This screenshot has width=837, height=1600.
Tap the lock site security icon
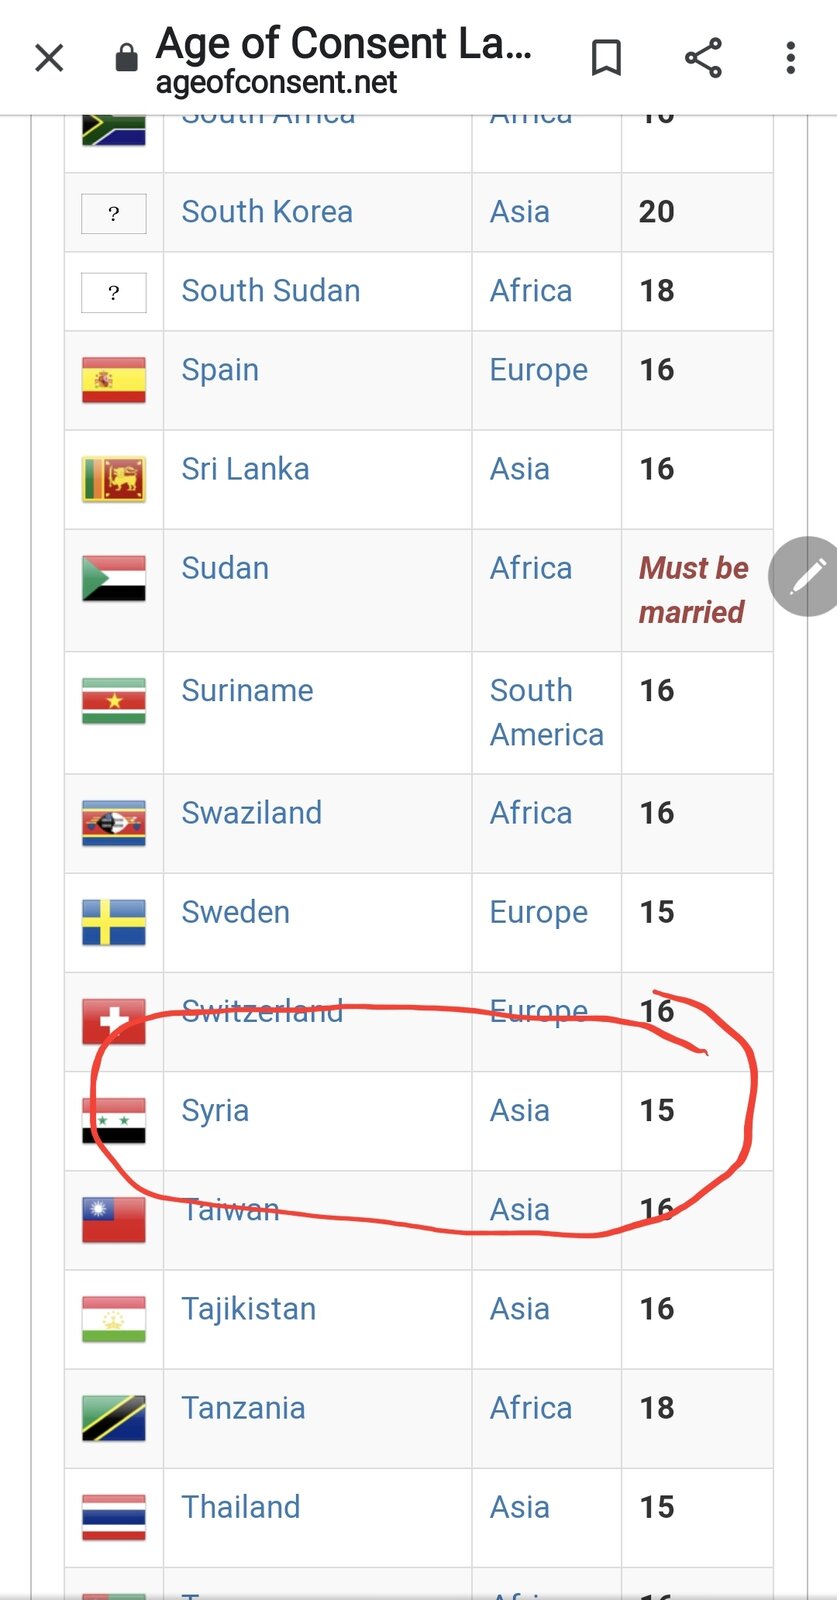[x=126, y=58]
